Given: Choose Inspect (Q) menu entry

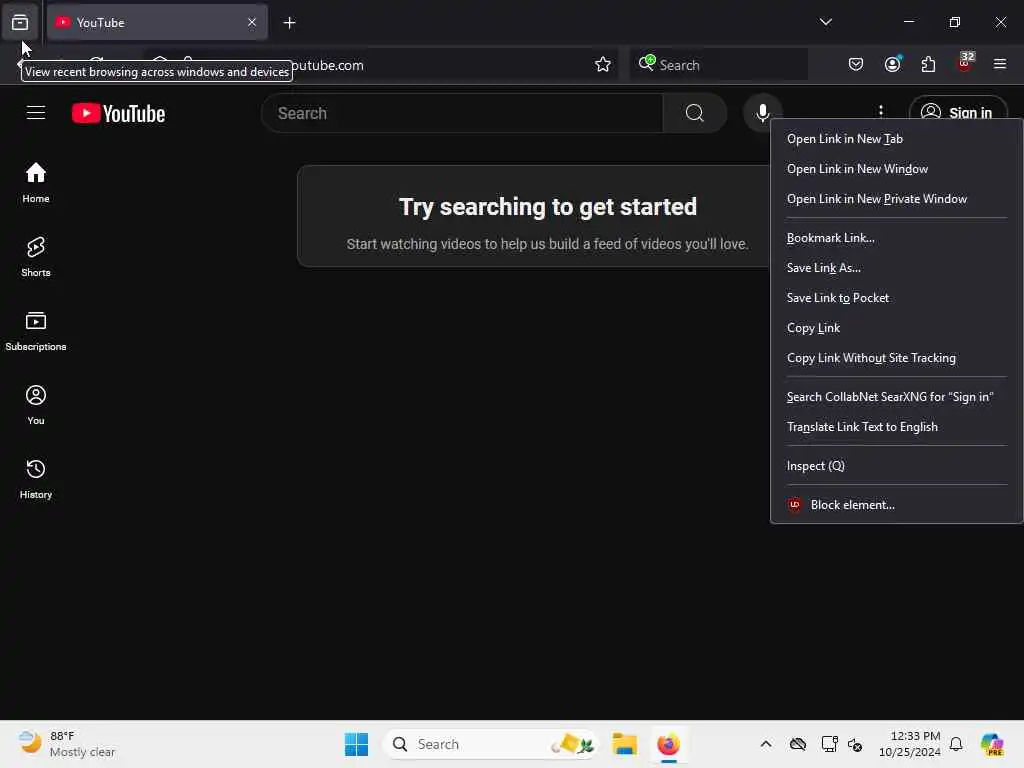Looking at the screenshot, I should [x=896, y=466].
